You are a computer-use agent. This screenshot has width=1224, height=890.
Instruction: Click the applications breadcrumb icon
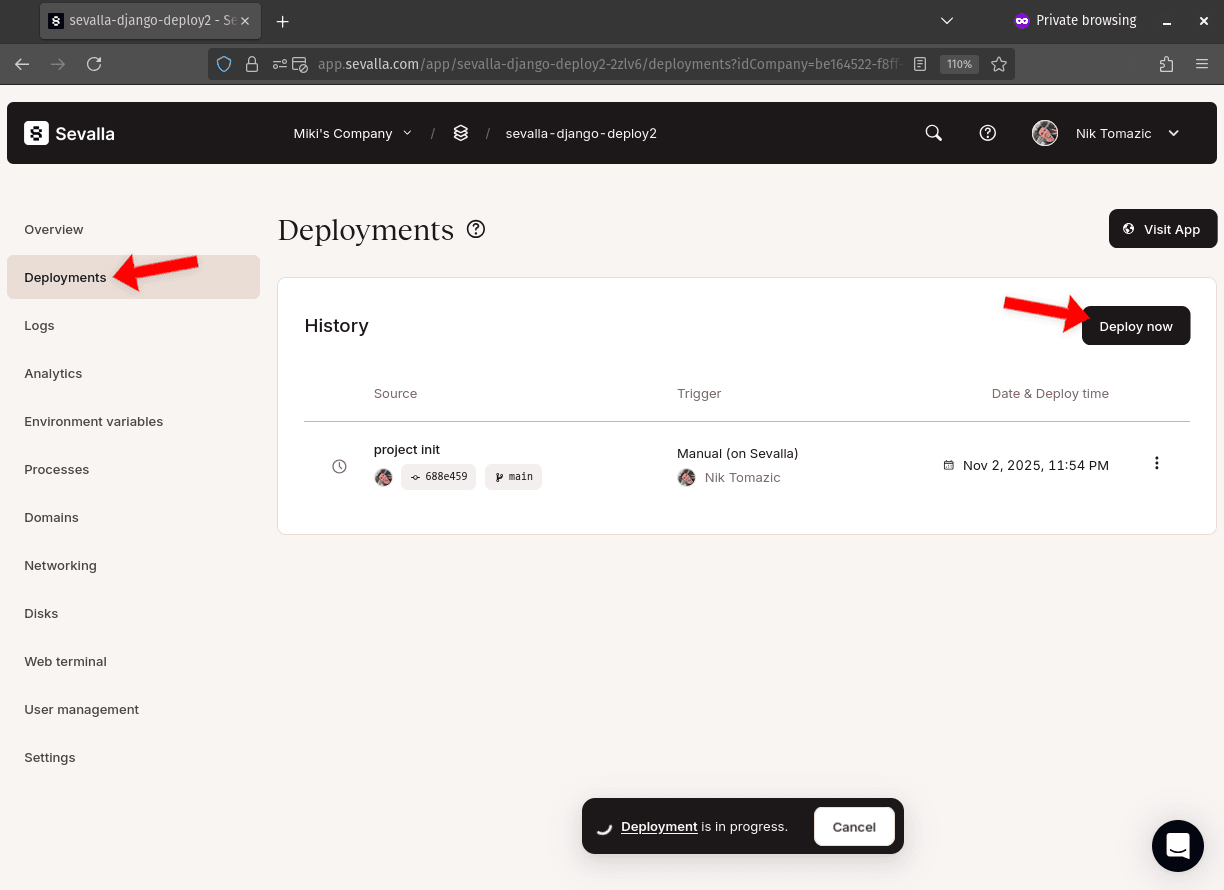coord(461,132)
